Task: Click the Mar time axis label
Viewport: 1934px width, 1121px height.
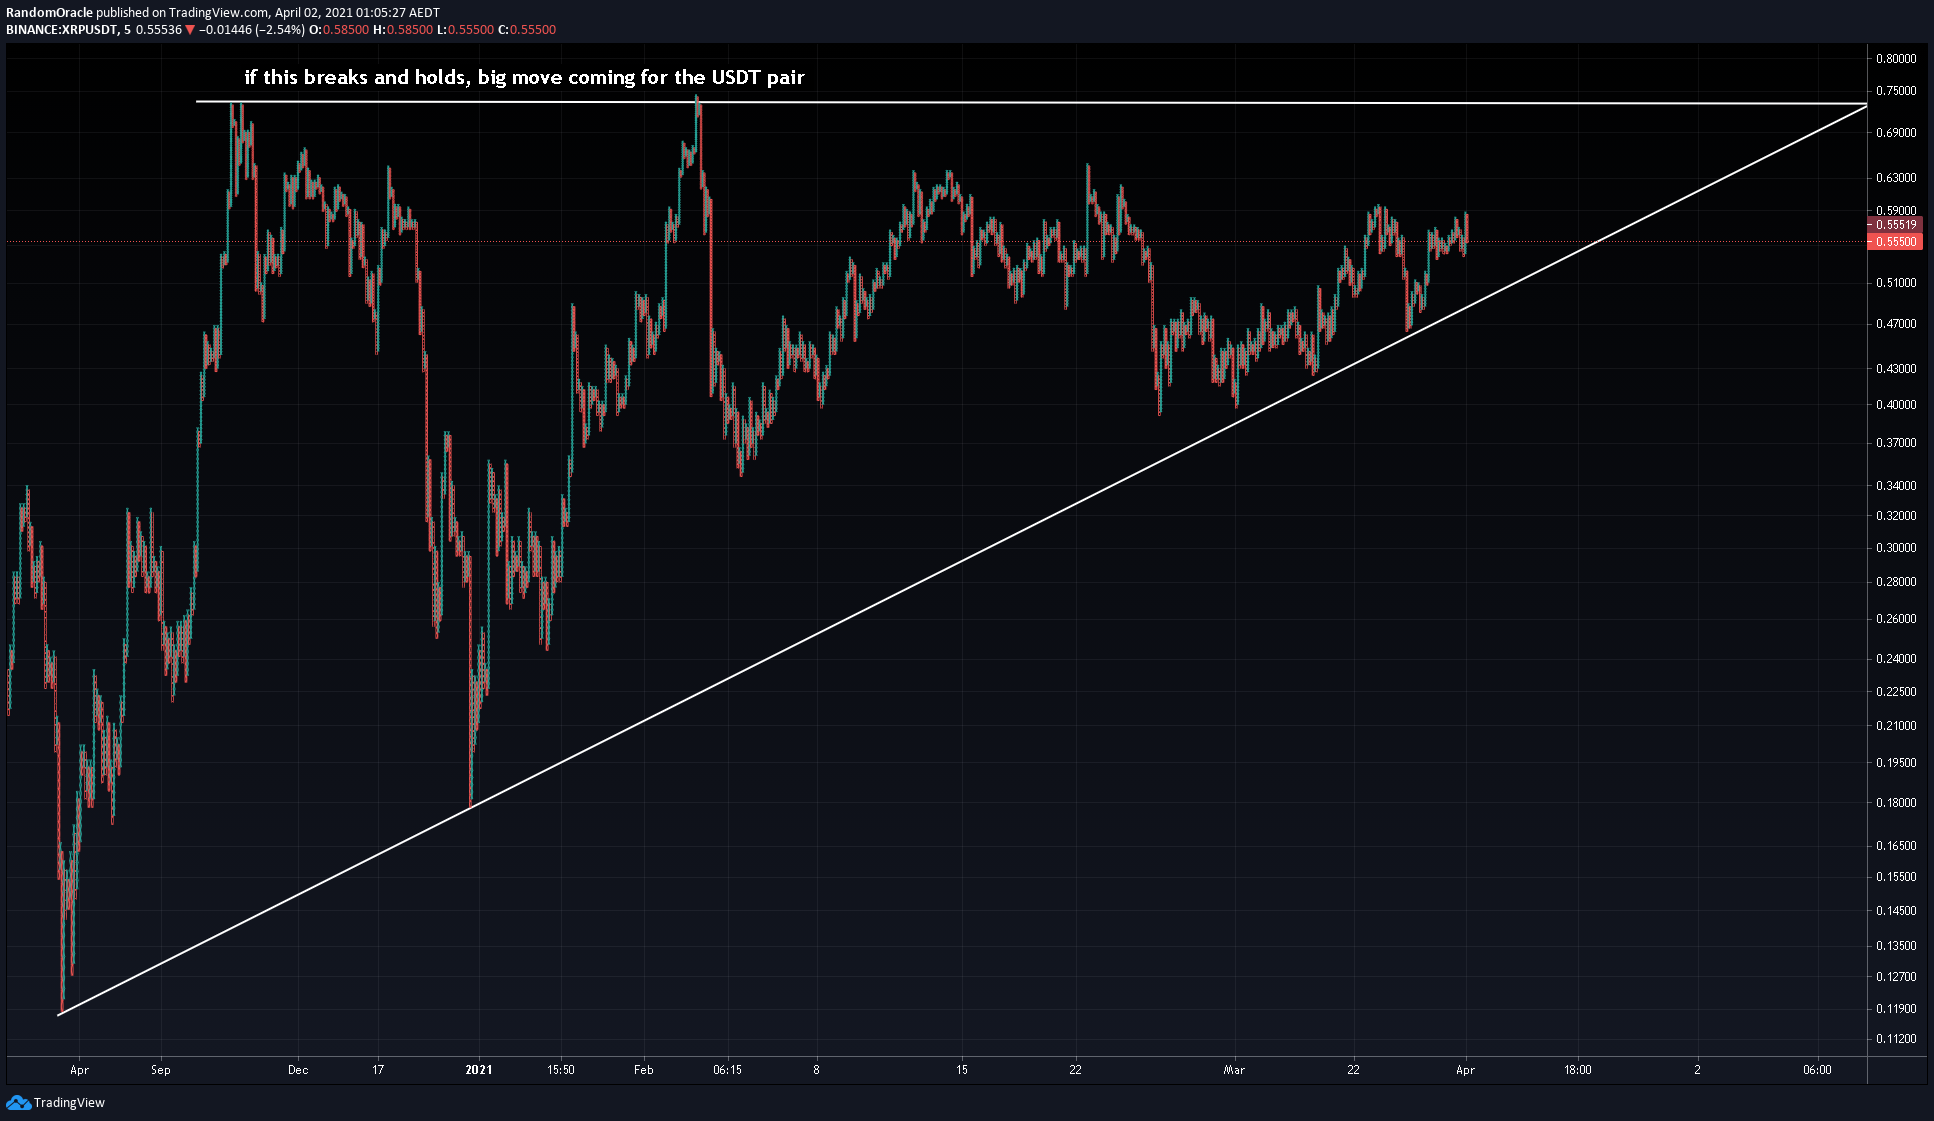Action: 1235,1070
